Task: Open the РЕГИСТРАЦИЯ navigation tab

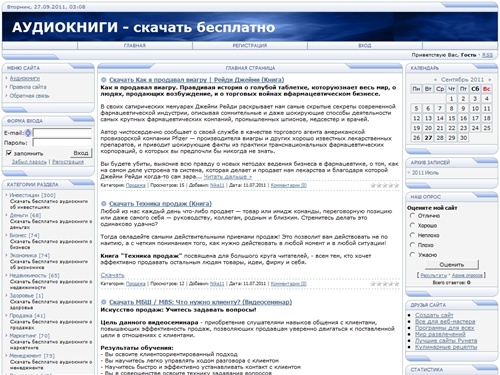Action: [250, 45]
